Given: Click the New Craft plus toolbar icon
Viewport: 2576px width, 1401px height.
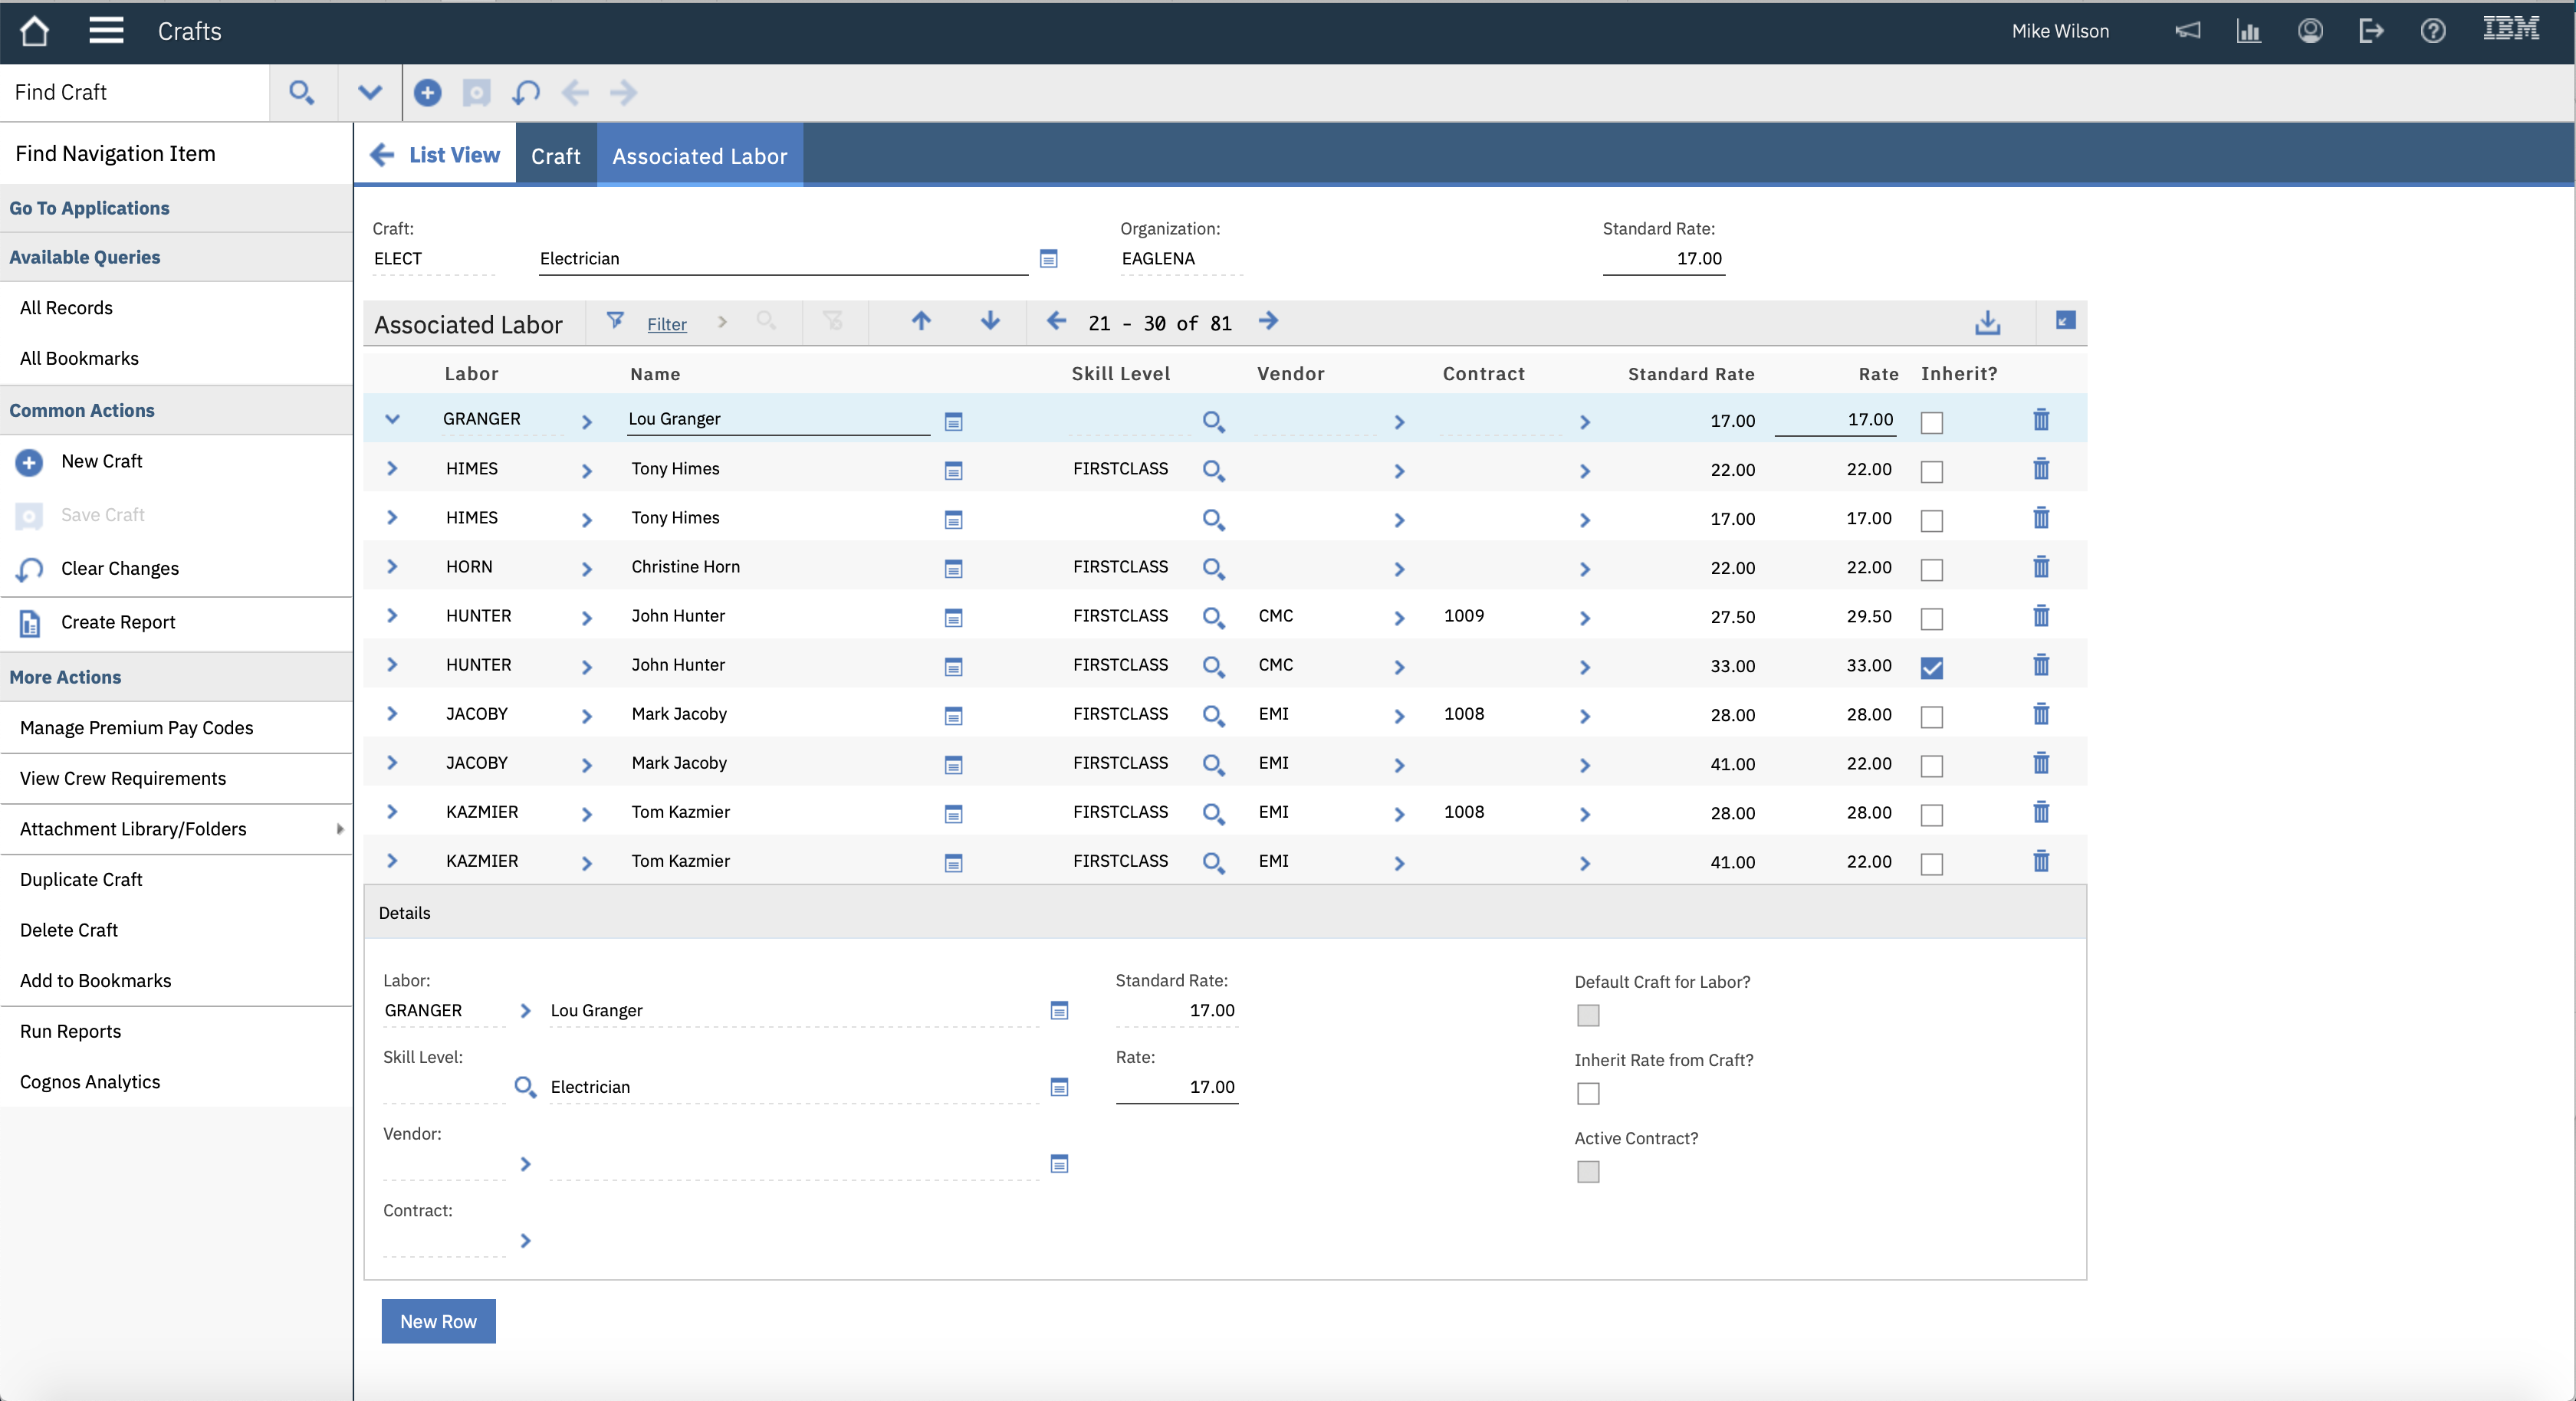Looking at the screenshot, I should (x=427, y=93).
